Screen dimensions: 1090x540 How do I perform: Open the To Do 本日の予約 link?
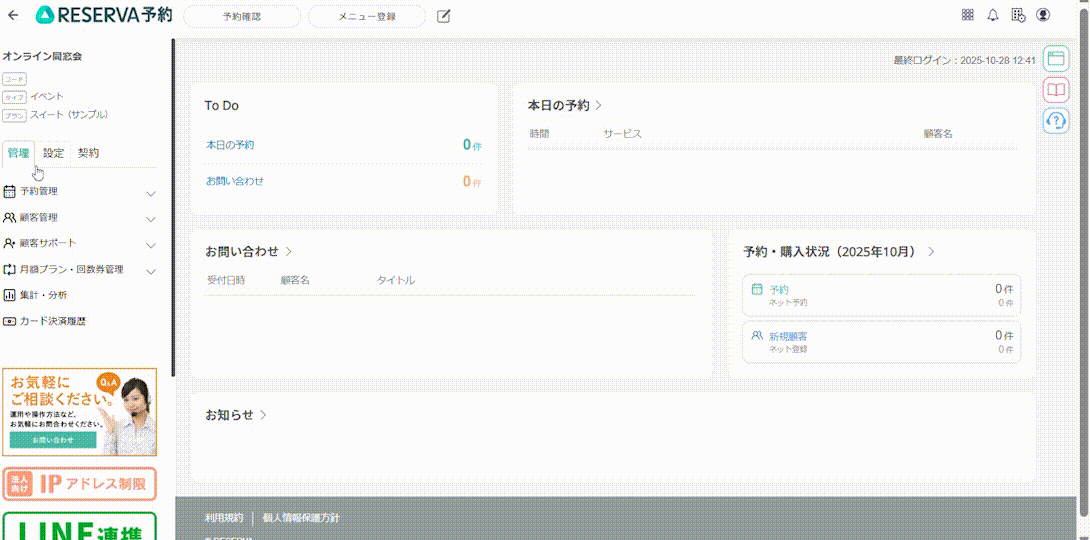pos(230,145)
